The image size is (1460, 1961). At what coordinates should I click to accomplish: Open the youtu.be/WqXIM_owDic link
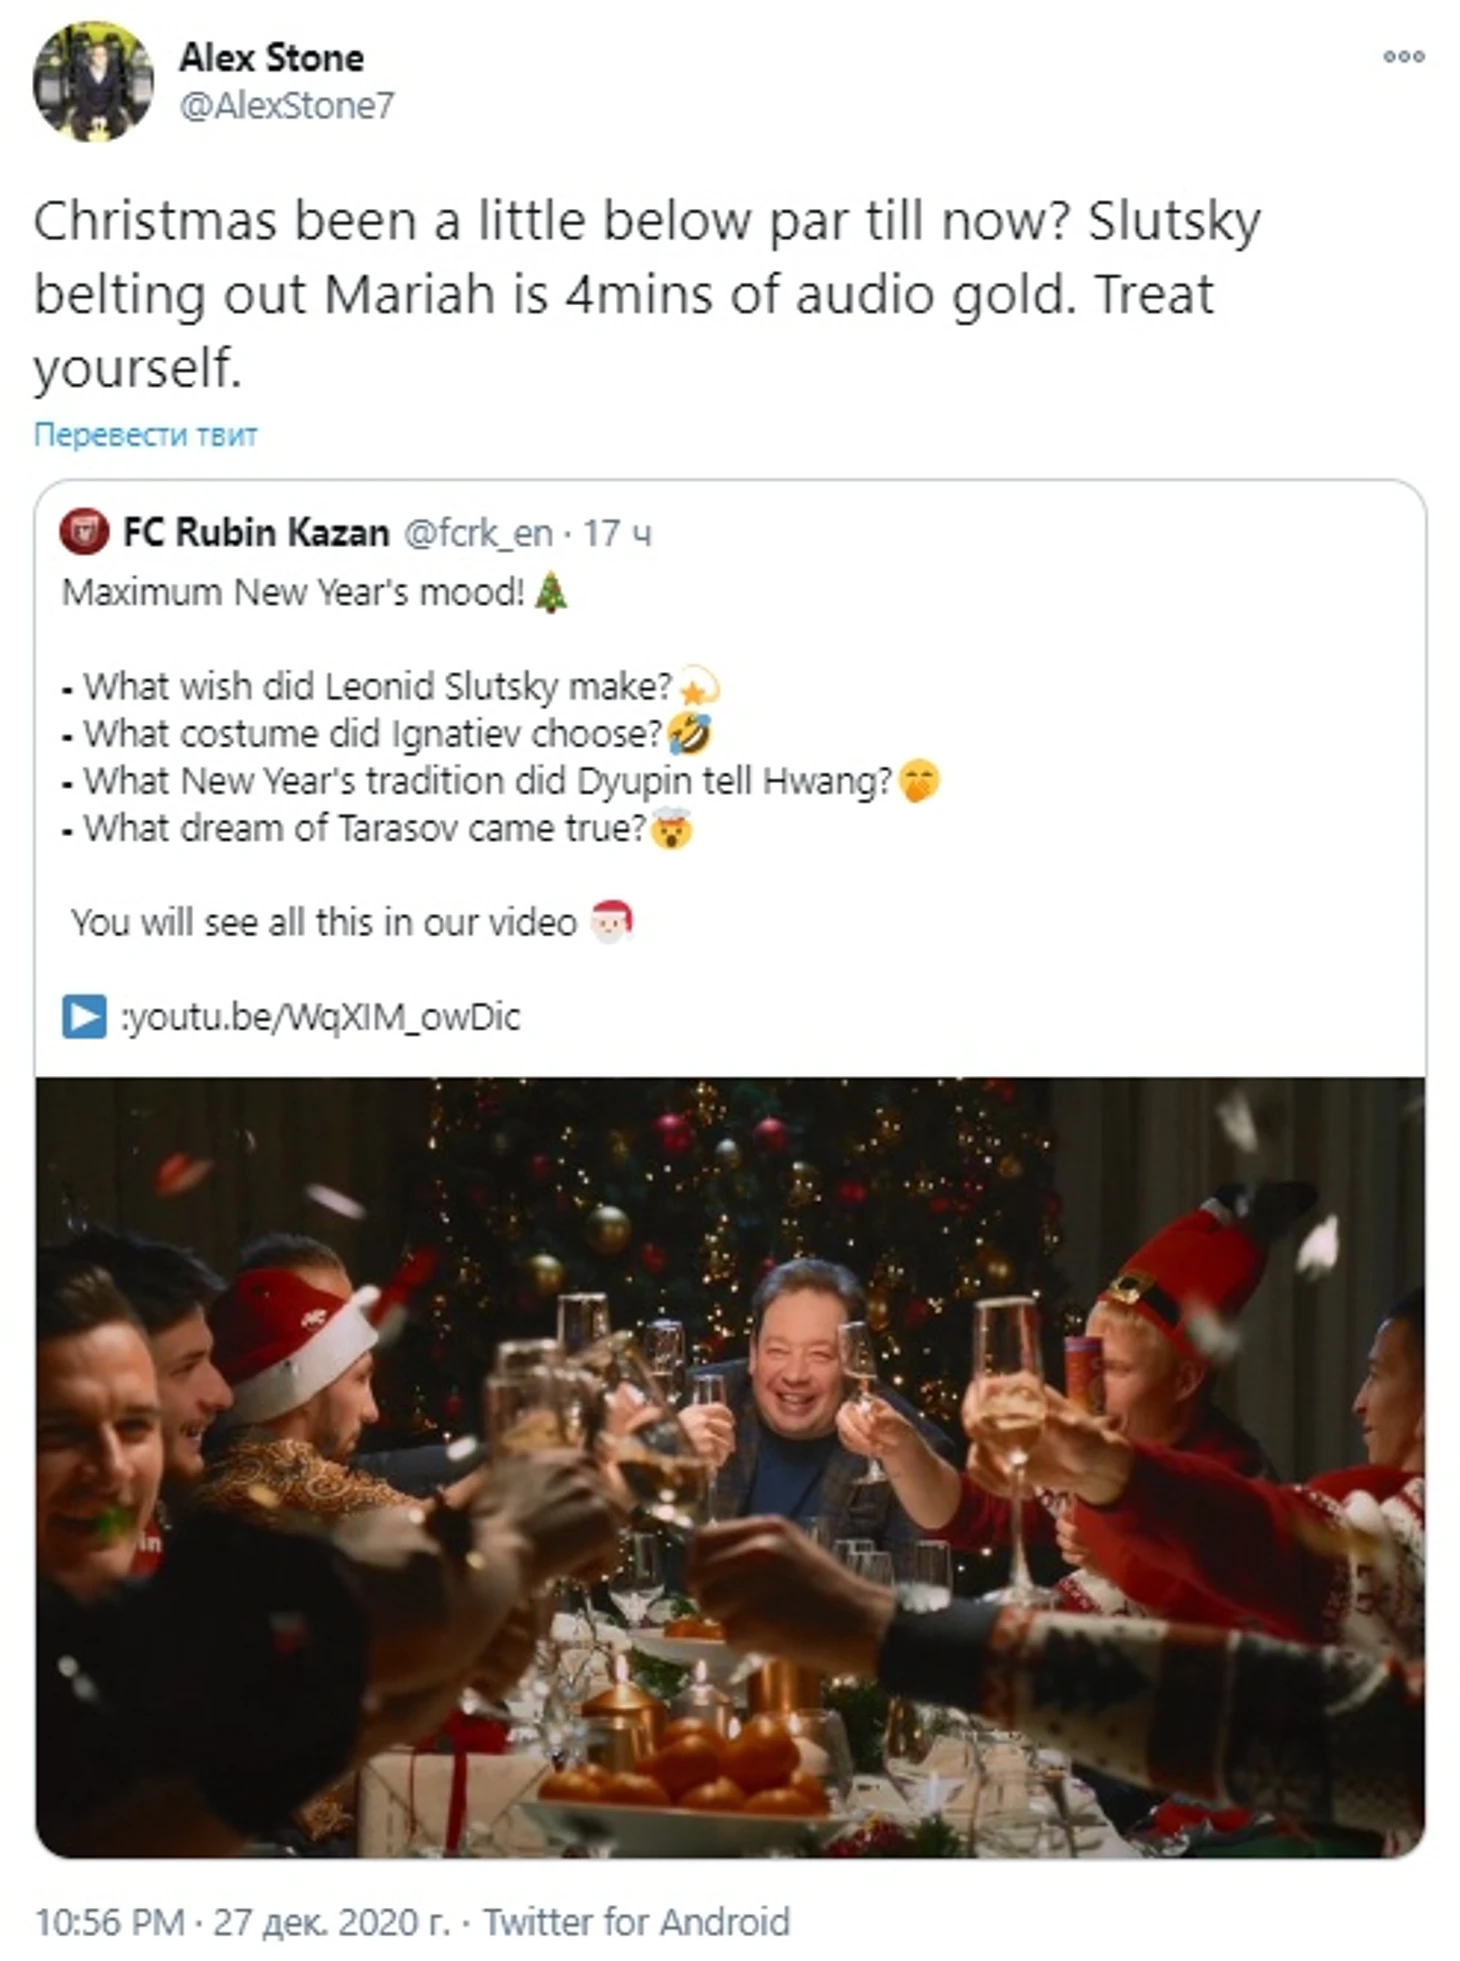click(x=321, y=1018)
